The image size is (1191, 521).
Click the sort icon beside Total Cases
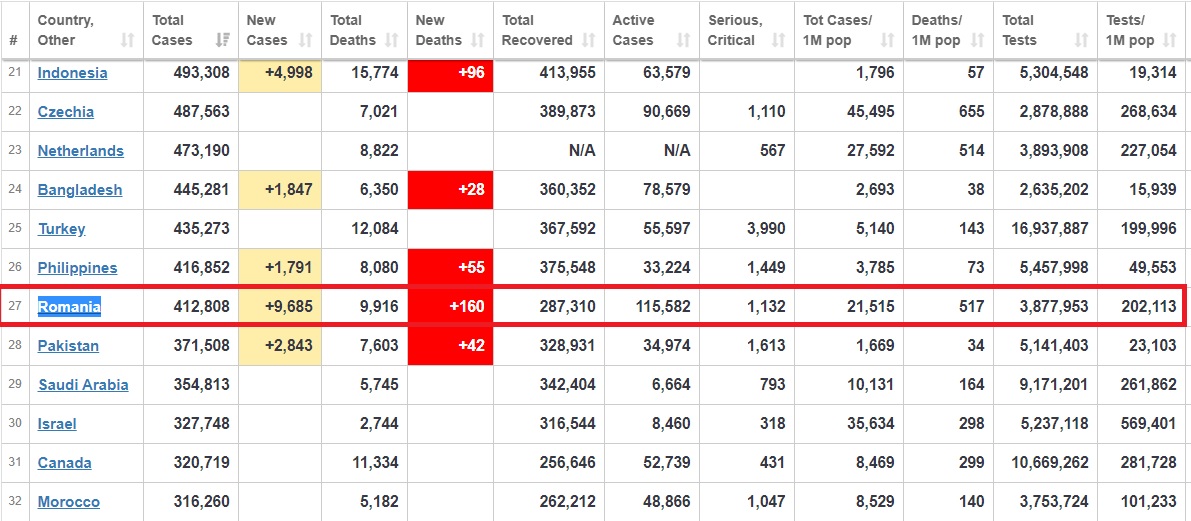click(222, 41)
